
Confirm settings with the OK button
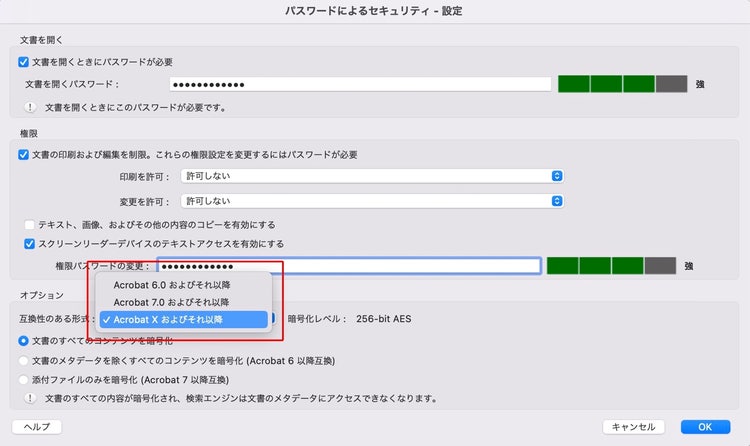pos(706,426)
